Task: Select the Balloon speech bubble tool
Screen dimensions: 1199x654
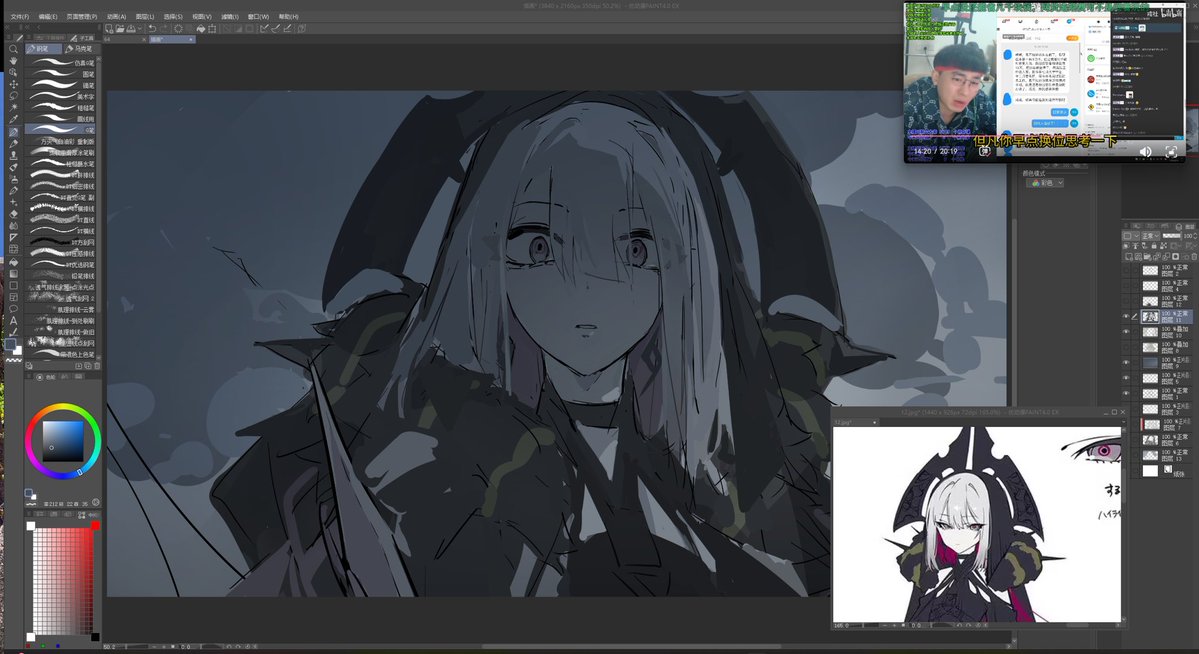Action: pyautogui.click(x=13, y=309)
